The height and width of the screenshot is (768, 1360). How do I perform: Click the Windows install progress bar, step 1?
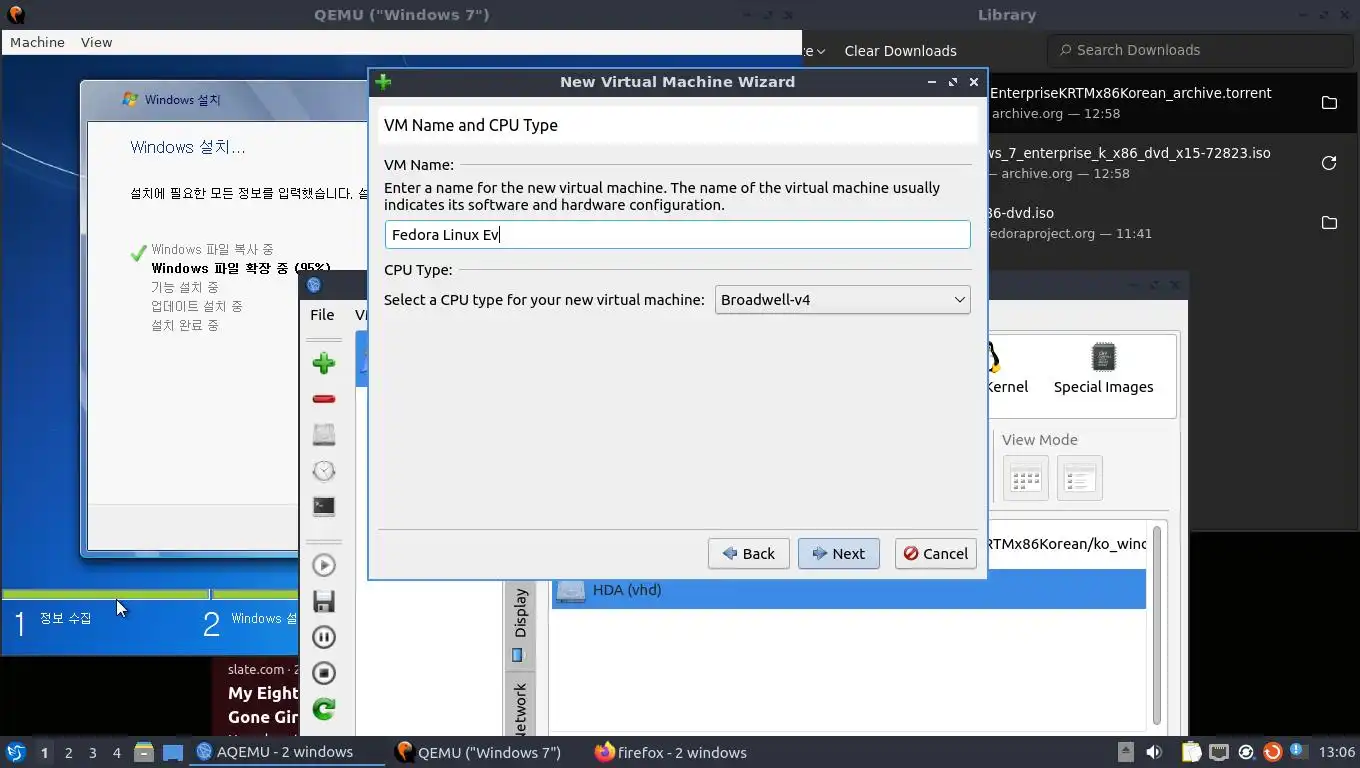pyautogui.click(x=106, y=595)
